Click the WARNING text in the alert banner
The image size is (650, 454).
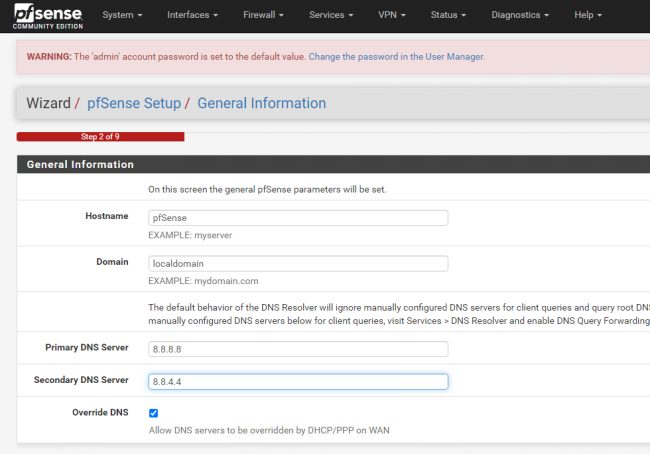pos(49,57)
